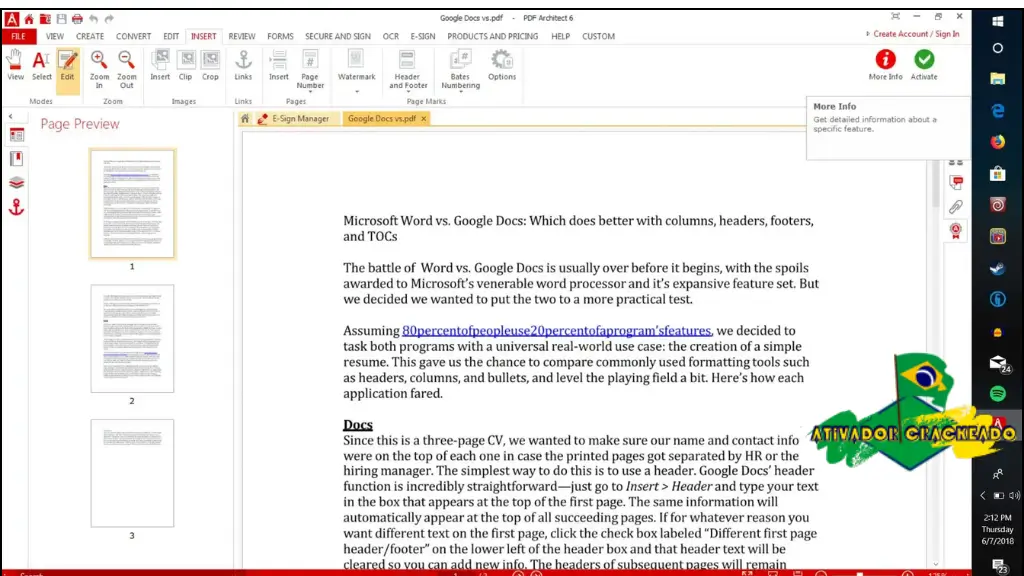
Task: Switch to the EDIT ribbon tab
Action: point(171,37)
